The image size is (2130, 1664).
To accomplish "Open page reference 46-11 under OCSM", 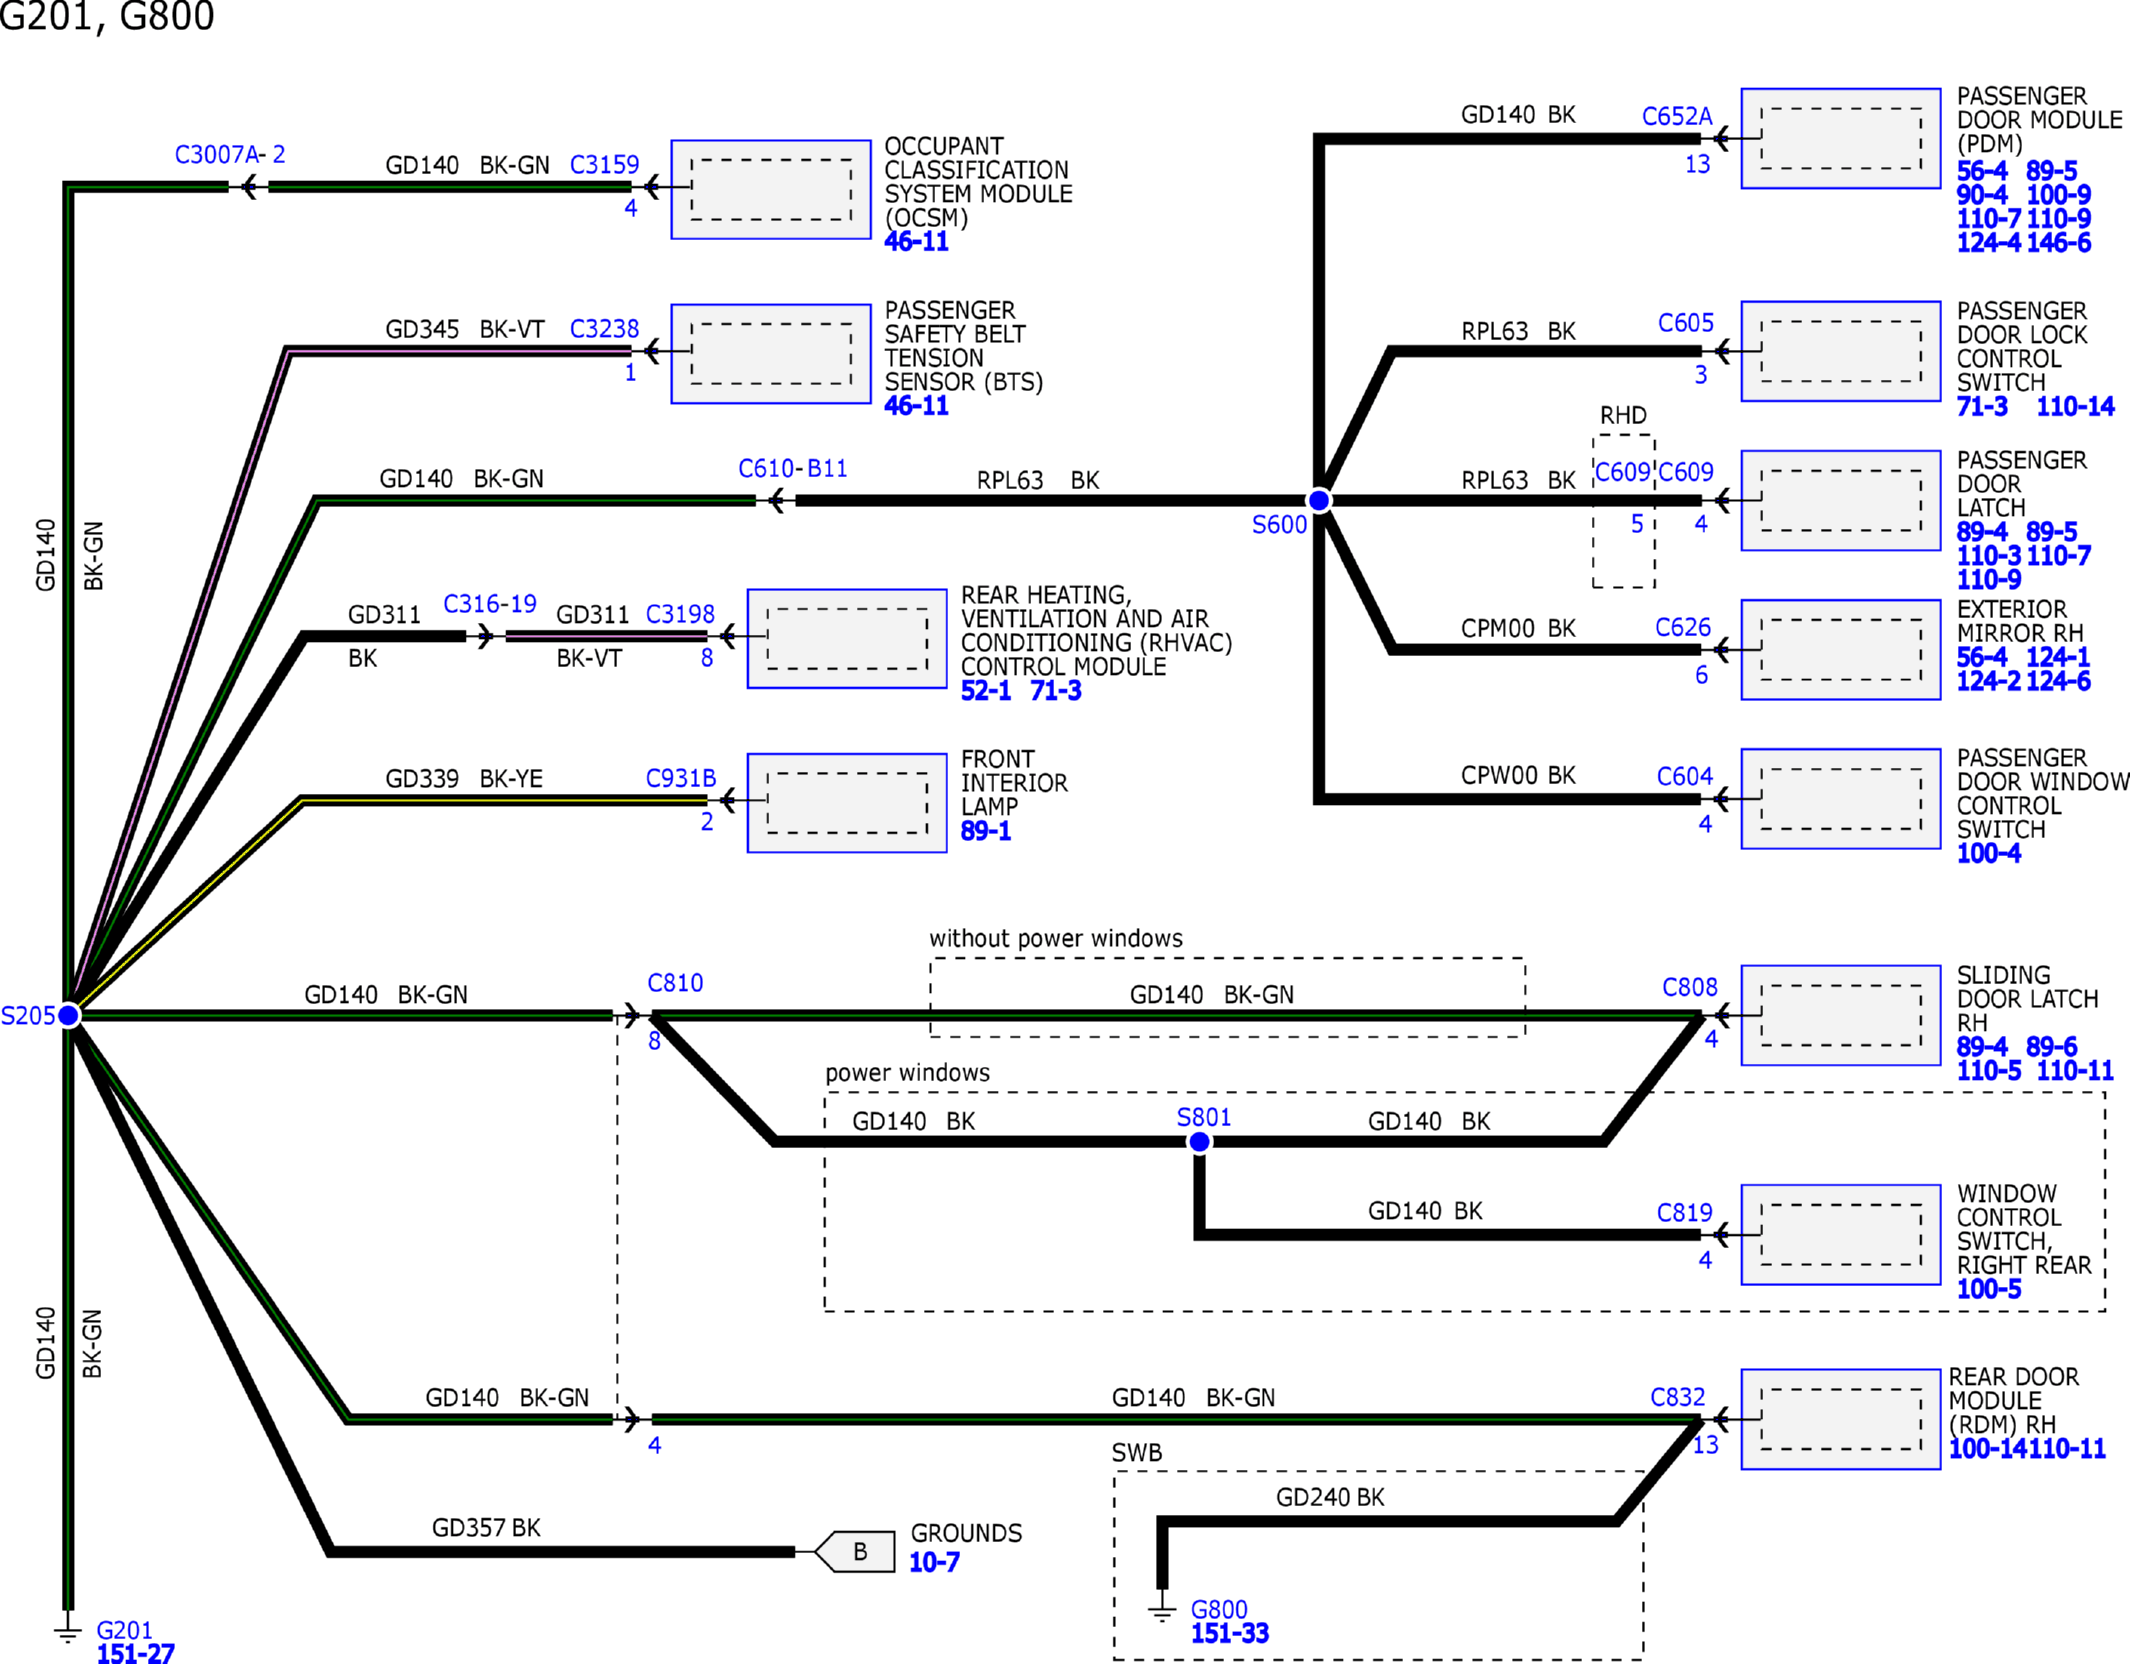I will (x=916, y=242).
